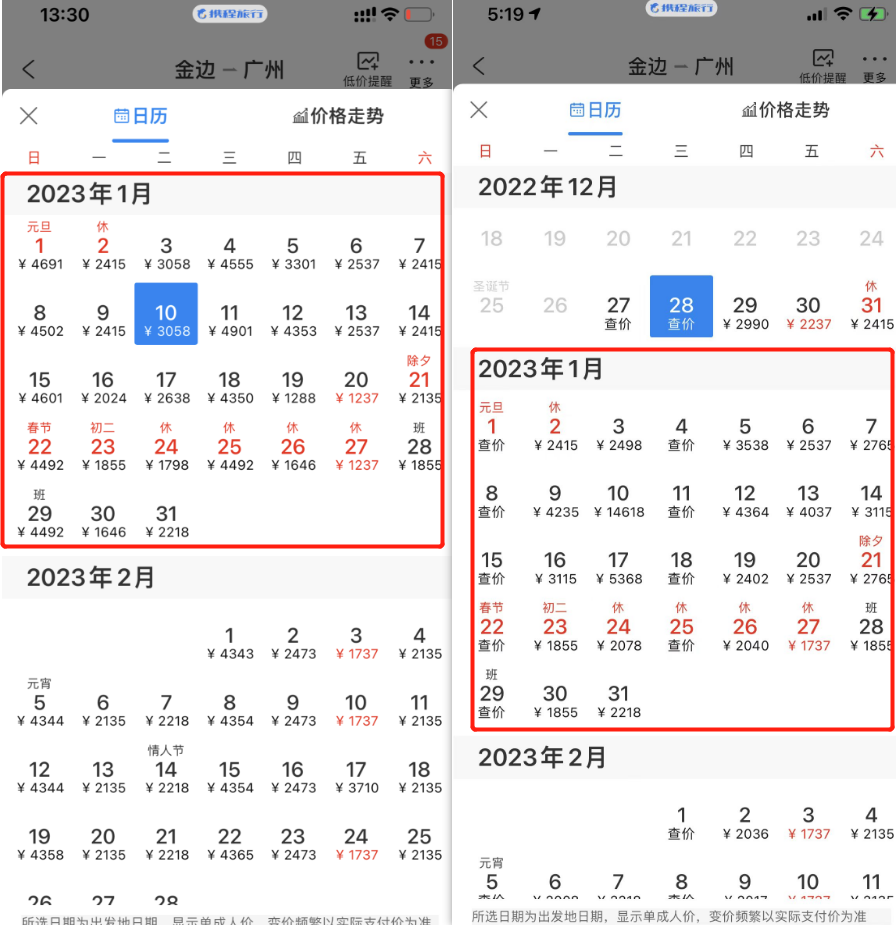Choose December 29 priced ¥2990 right calendar

[745, 313]
